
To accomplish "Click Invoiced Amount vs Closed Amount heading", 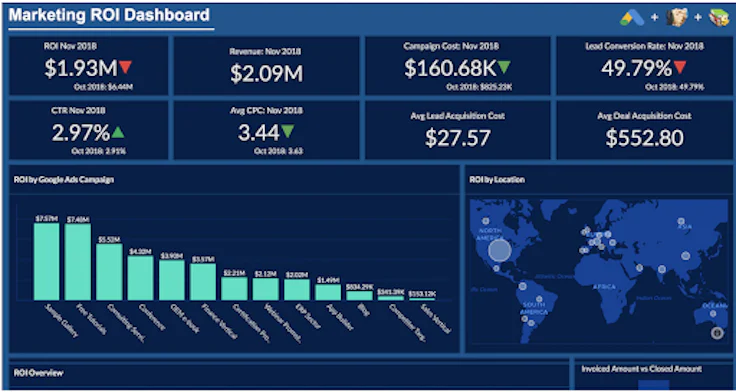I will [642, 369].
